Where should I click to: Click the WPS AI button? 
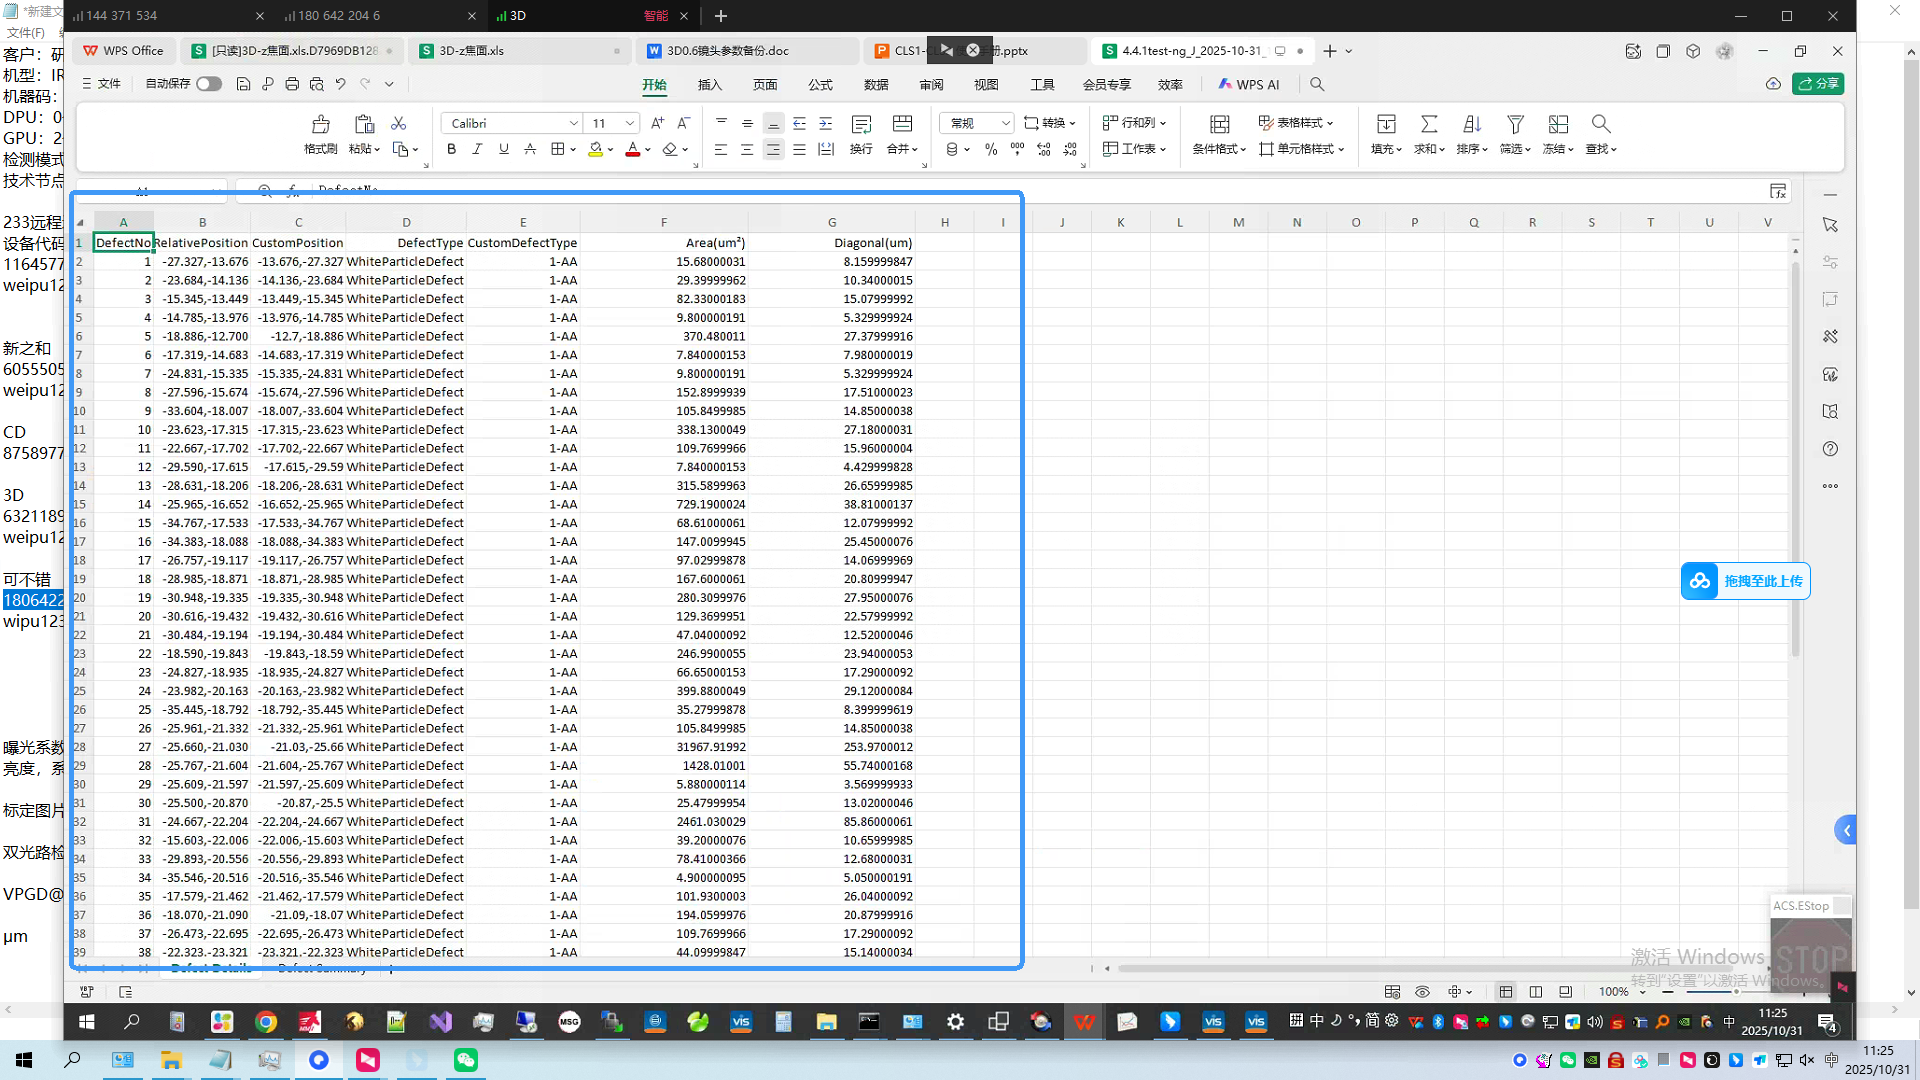[x=1248, y=85]
